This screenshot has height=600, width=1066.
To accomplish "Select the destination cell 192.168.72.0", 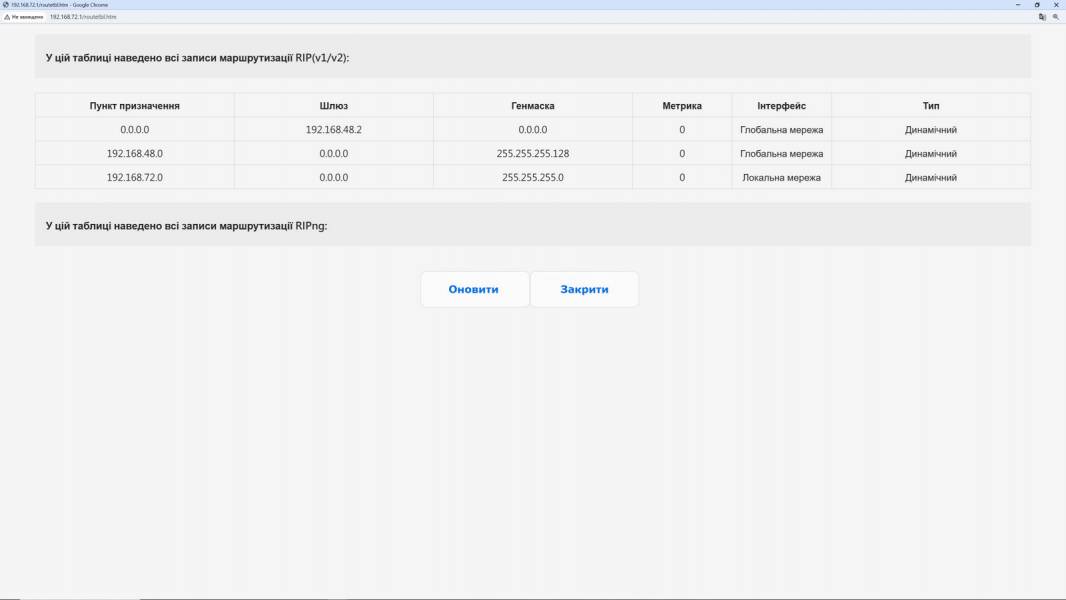I will pos(135,177).
